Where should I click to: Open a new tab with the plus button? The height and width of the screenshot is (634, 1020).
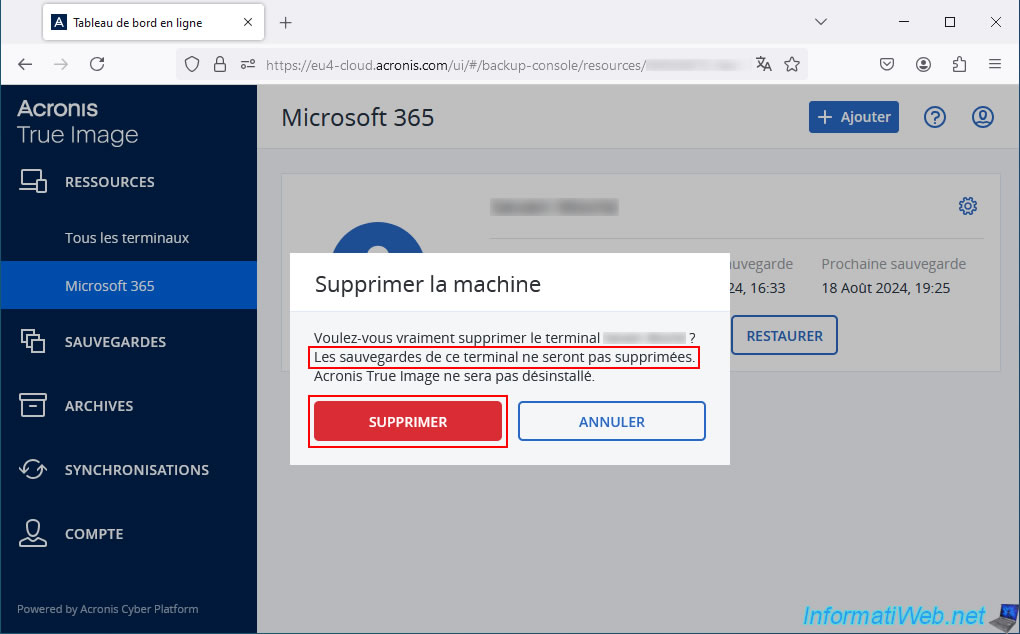point(286,23)
